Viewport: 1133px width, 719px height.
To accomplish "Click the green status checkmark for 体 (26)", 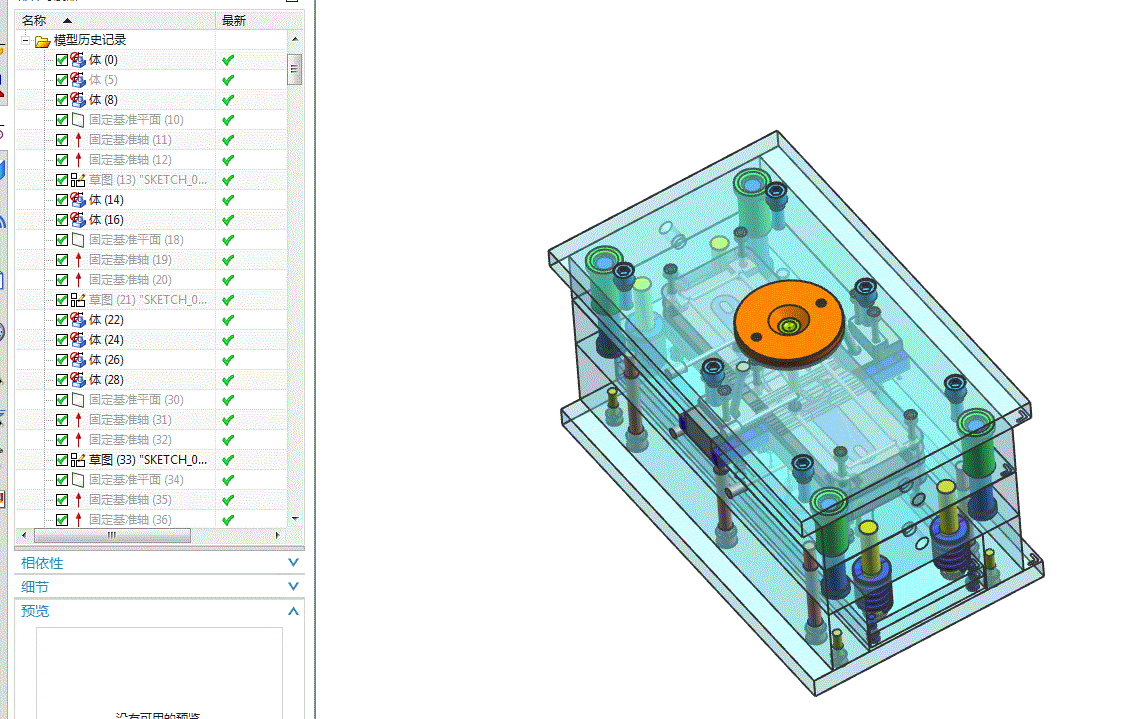I will pyautogui.click(x=228, y=360).
